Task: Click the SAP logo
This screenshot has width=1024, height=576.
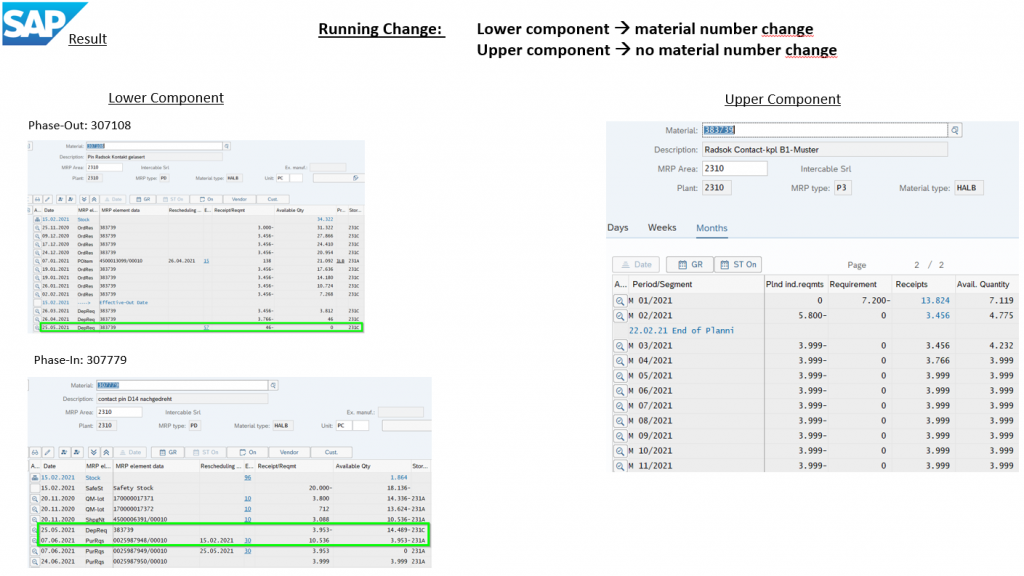Action: coord(44,23)
